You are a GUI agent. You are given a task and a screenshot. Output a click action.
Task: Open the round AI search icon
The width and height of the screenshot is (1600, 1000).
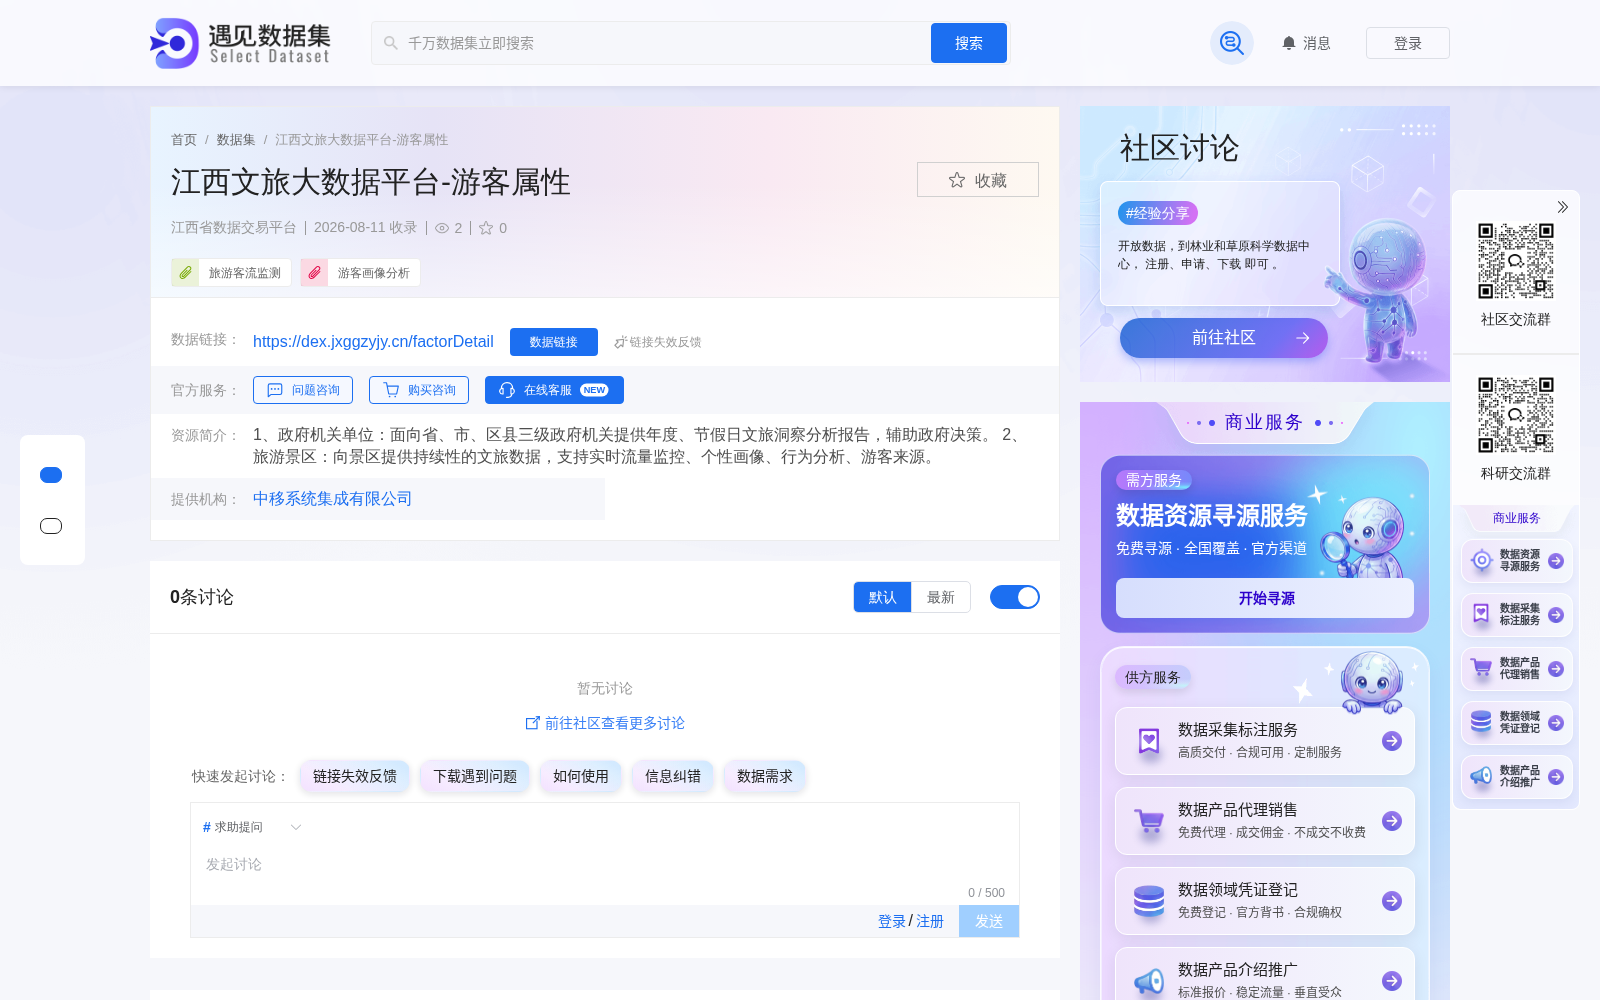(x=1232, y=43)
